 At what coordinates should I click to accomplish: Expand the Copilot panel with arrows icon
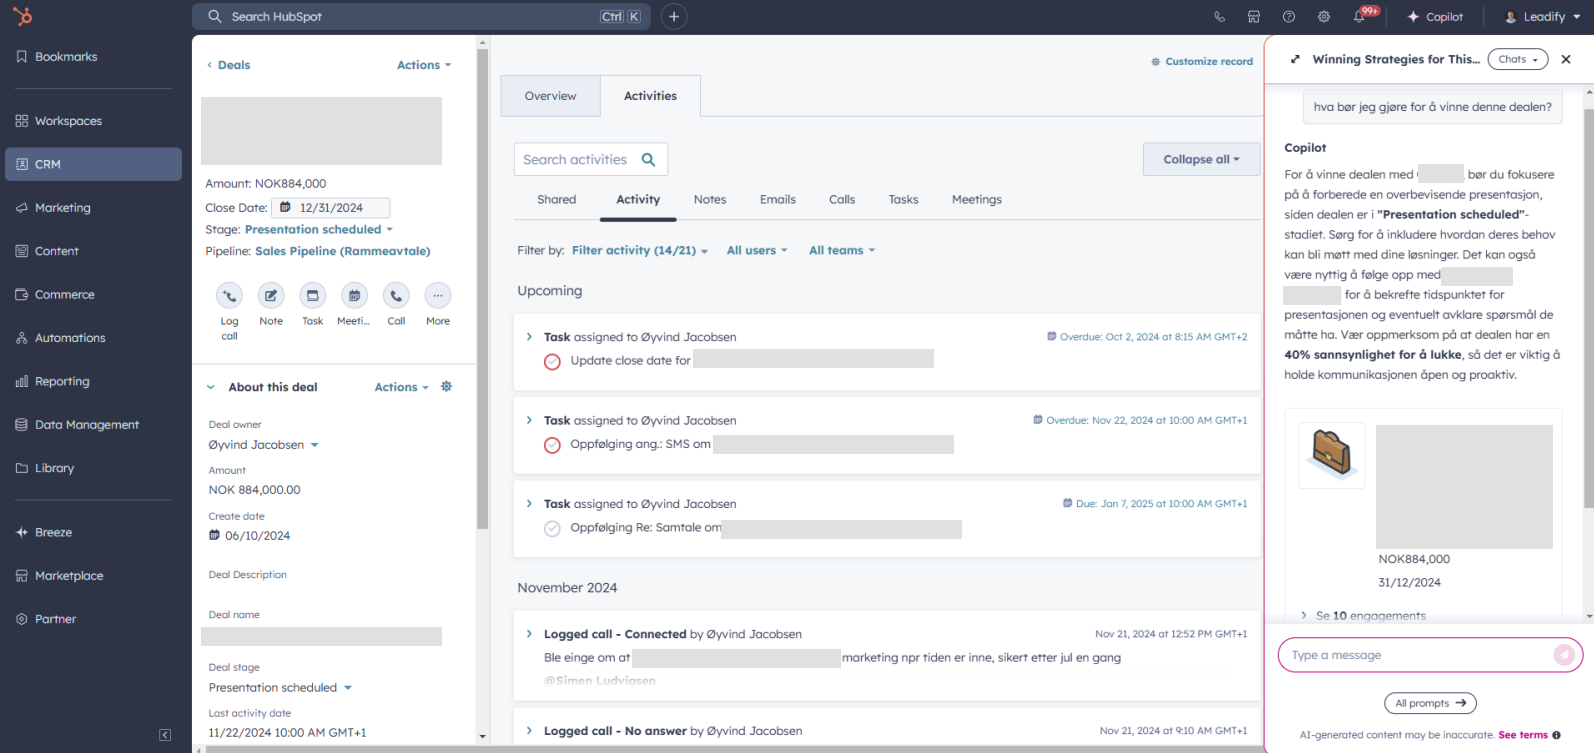click(x=1295, y=59)
